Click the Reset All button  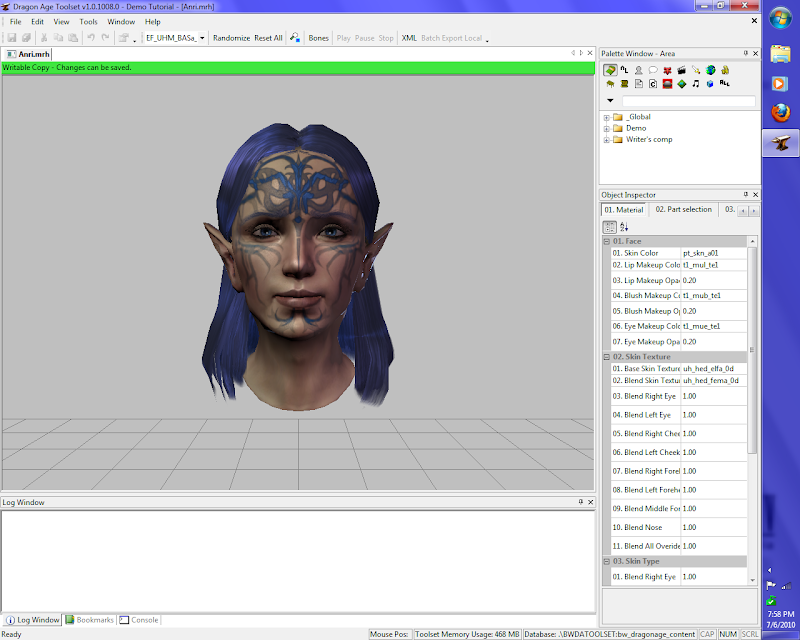point(268,38)
